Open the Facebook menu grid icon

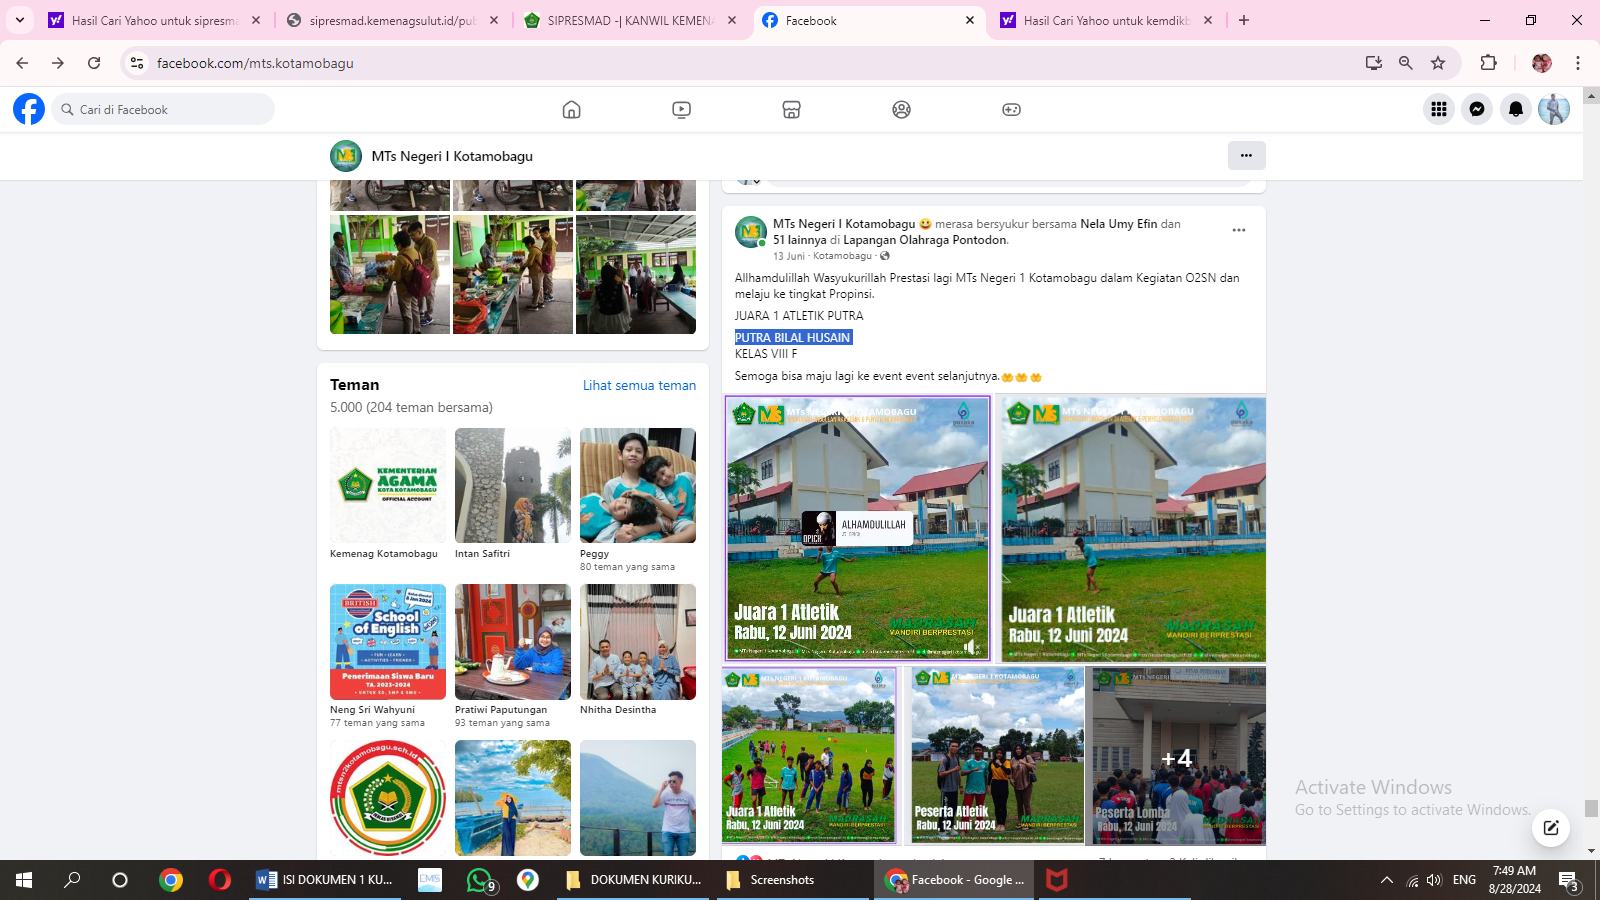point(1439,110)
